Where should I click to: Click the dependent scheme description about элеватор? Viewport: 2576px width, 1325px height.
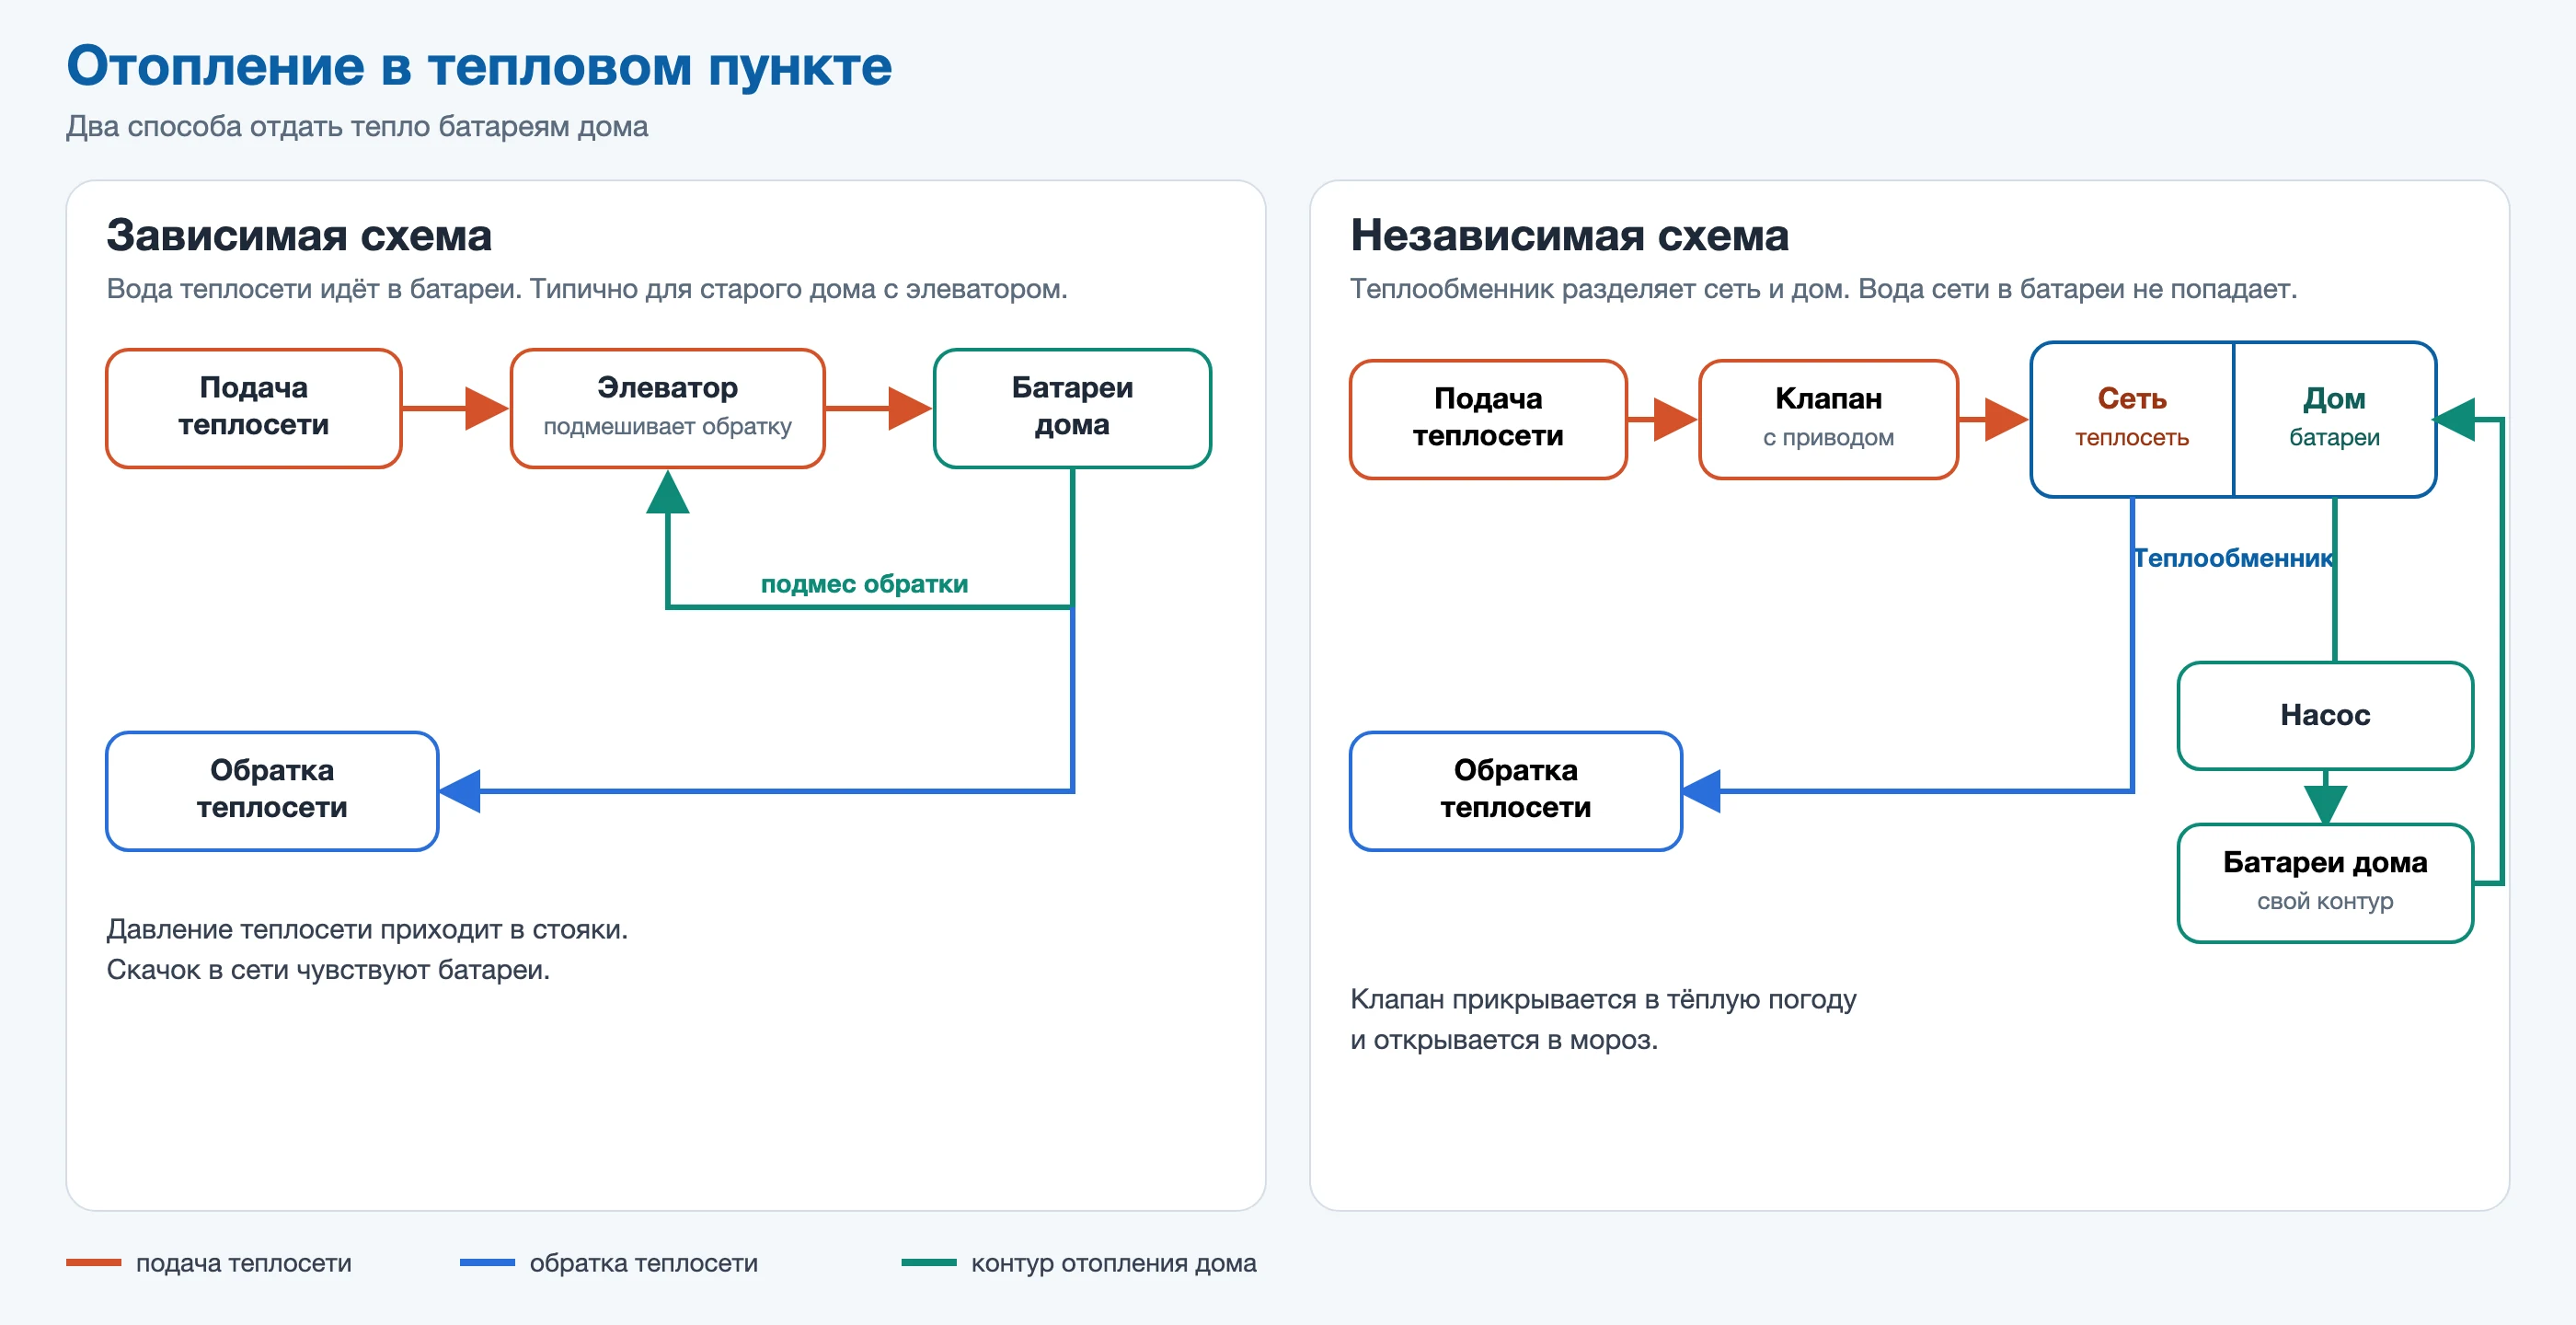point(587,289)
